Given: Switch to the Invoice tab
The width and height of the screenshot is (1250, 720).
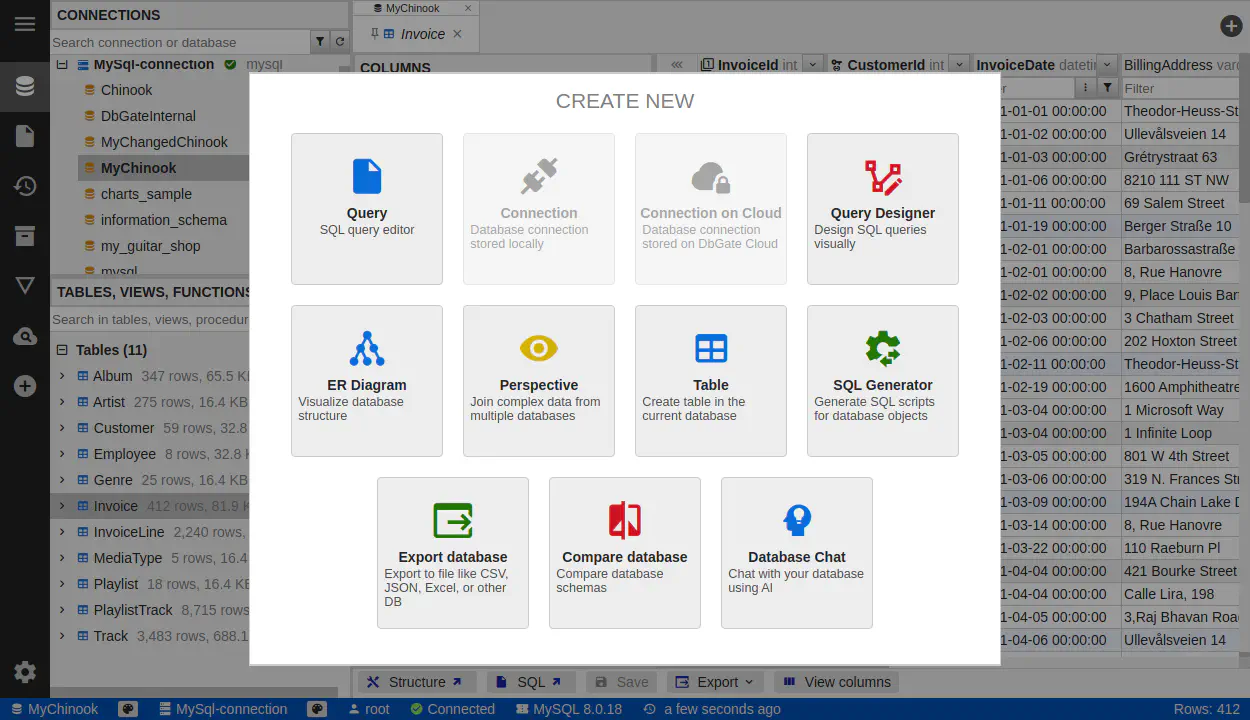Looking at the screenshot, I should [422, 34].
